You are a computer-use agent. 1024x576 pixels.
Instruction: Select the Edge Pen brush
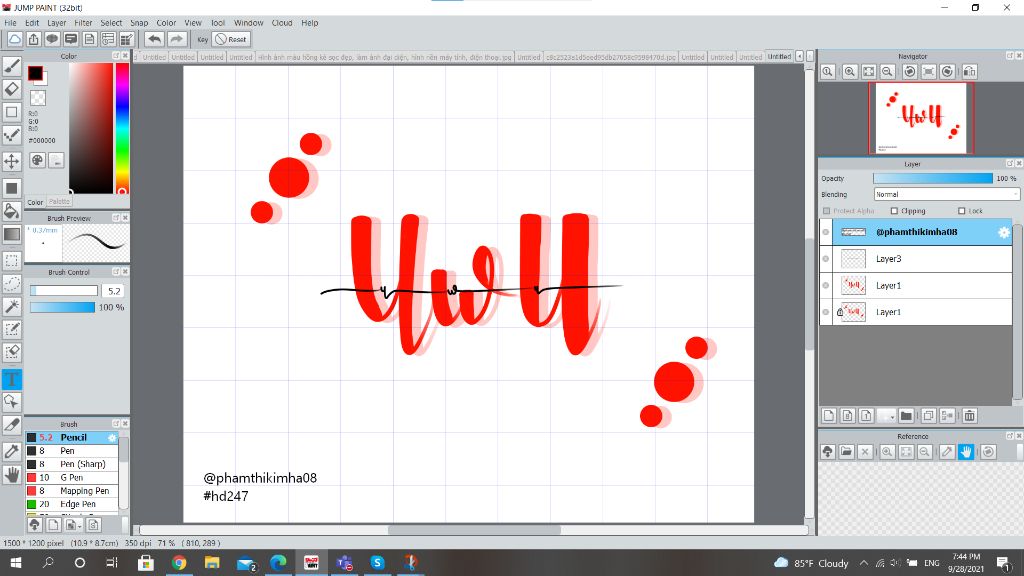tap(72, 504)
